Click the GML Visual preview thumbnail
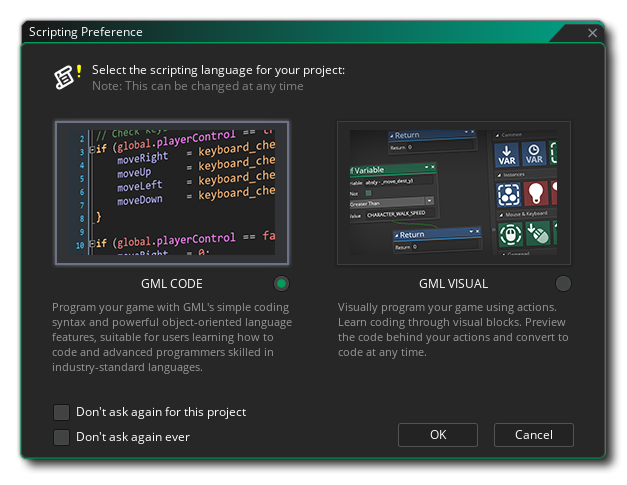The height and width of the screenshot is (485, 627). click(454, 193)
